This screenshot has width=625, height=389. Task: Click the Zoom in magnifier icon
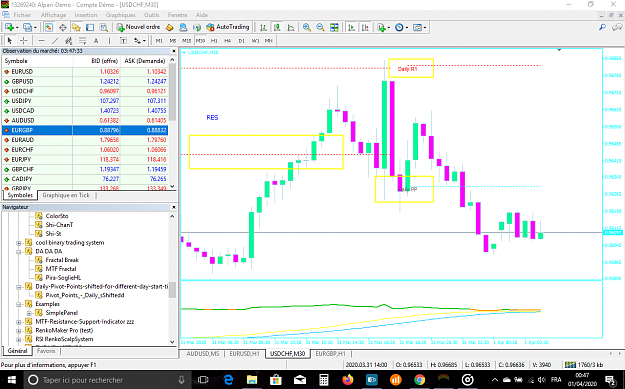307,27
